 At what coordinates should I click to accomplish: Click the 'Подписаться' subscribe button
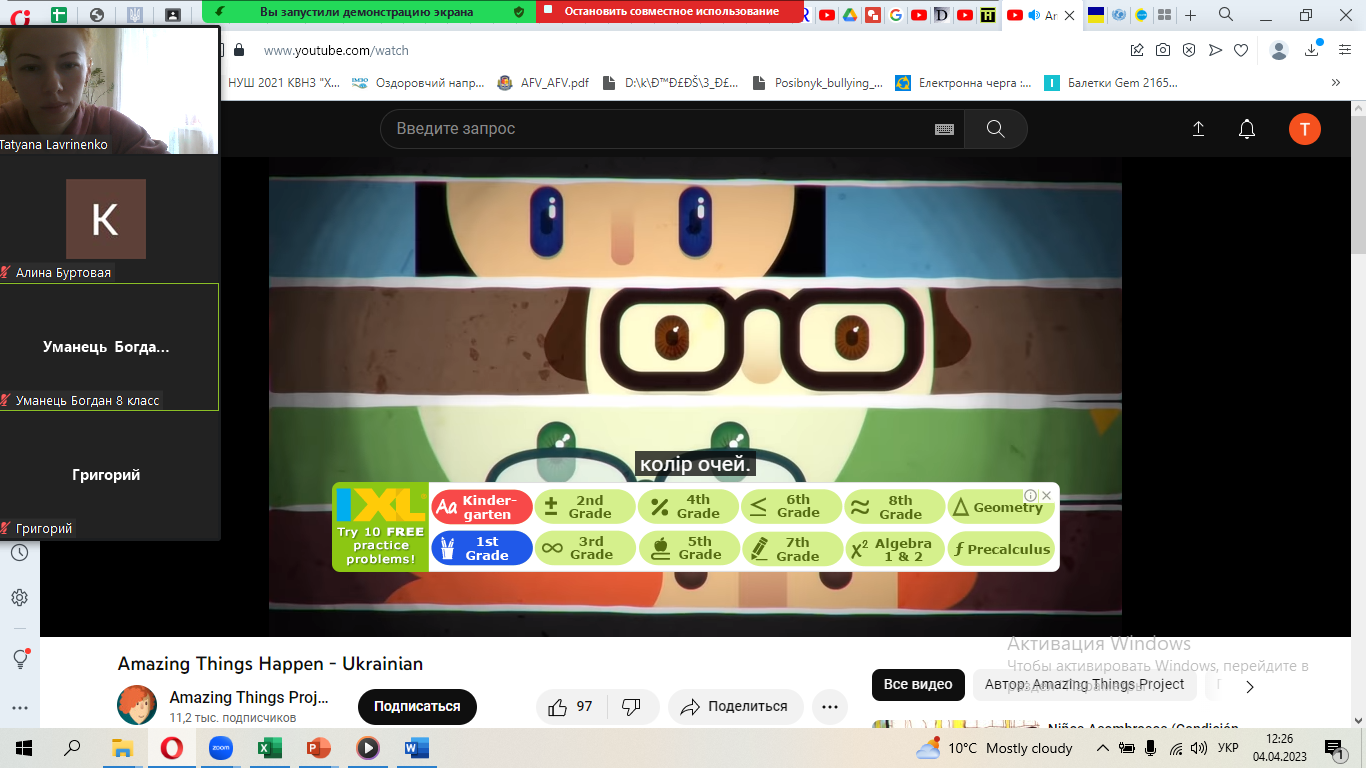tap(417, 707)
